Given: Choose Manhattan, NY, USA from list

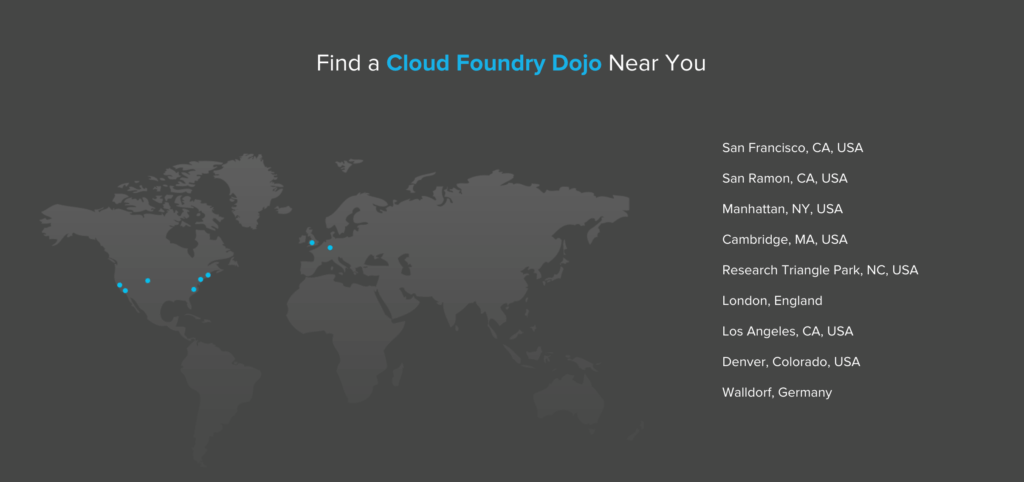Looking at the screenshot, I should [782, 209].
